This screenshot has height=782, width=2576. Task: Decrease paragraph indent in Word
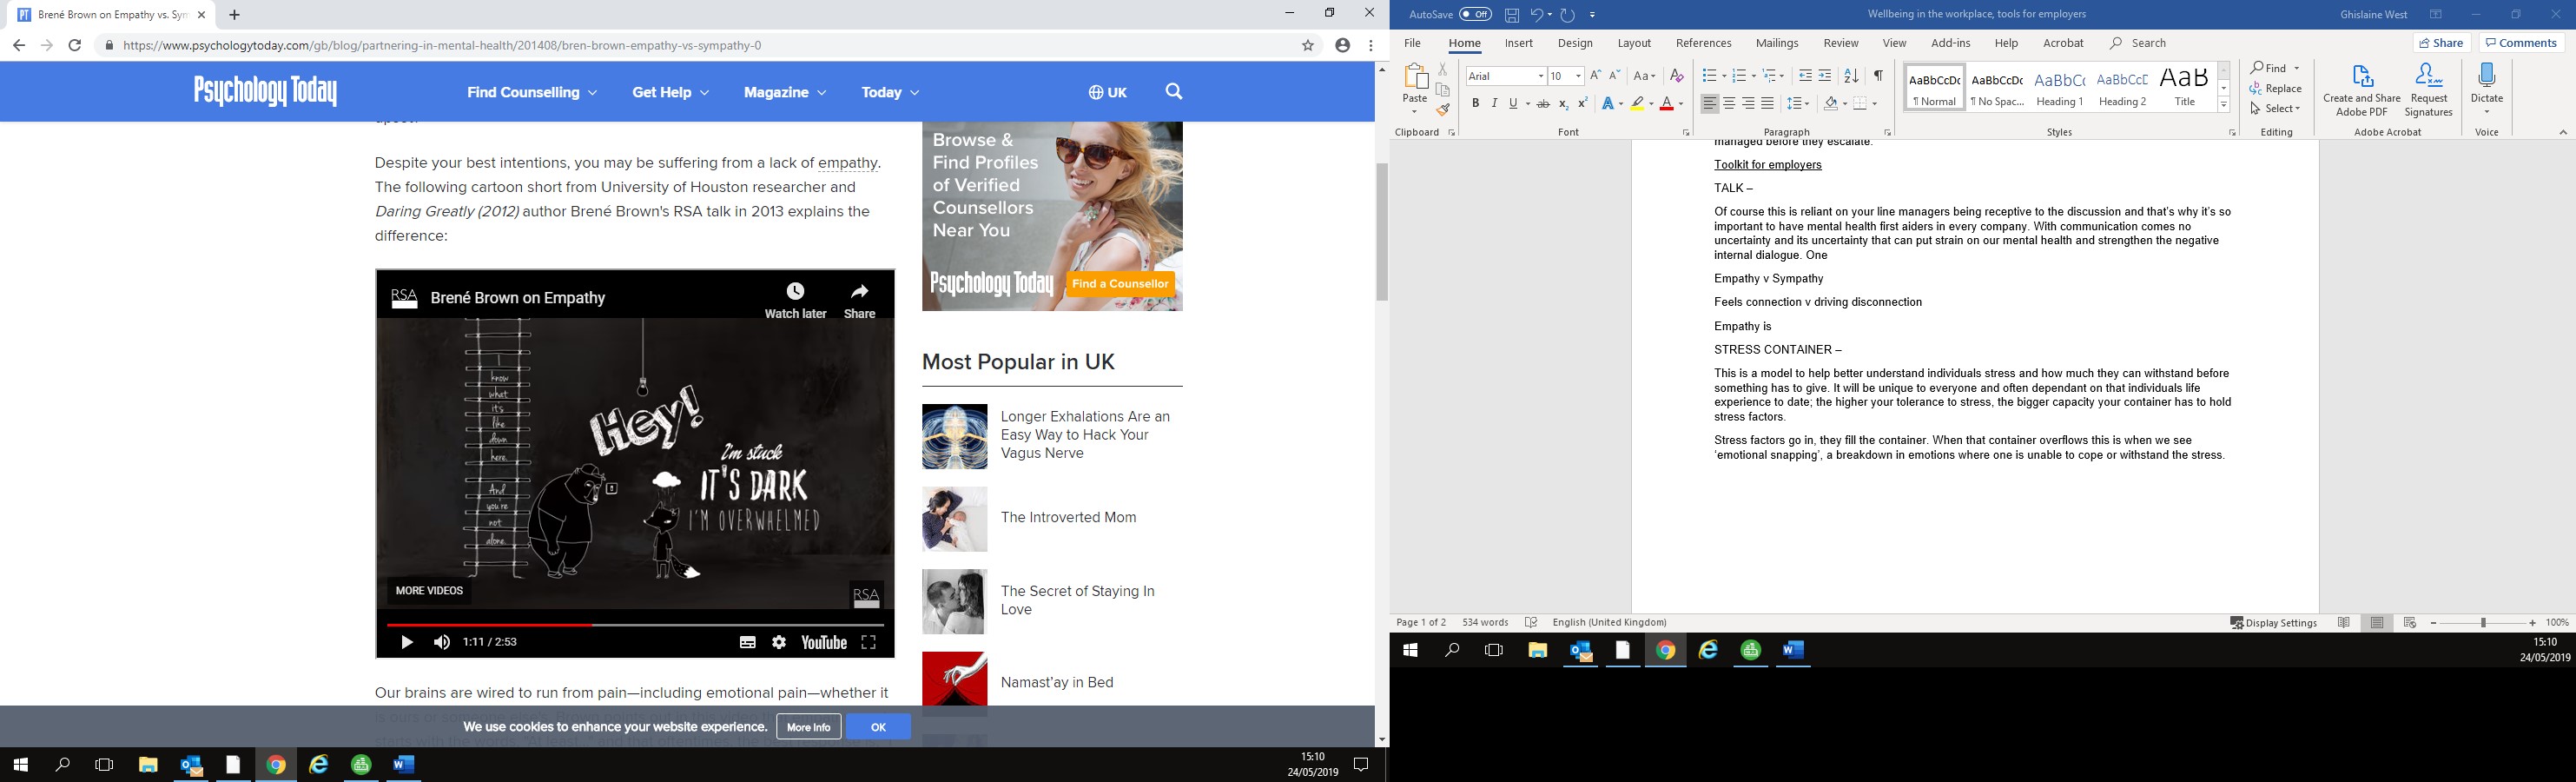click(x=1805, y=76)
